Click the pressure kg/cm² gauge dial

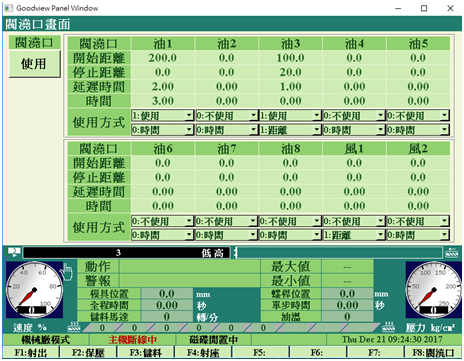pyautogui.click(x=434, y=289)
